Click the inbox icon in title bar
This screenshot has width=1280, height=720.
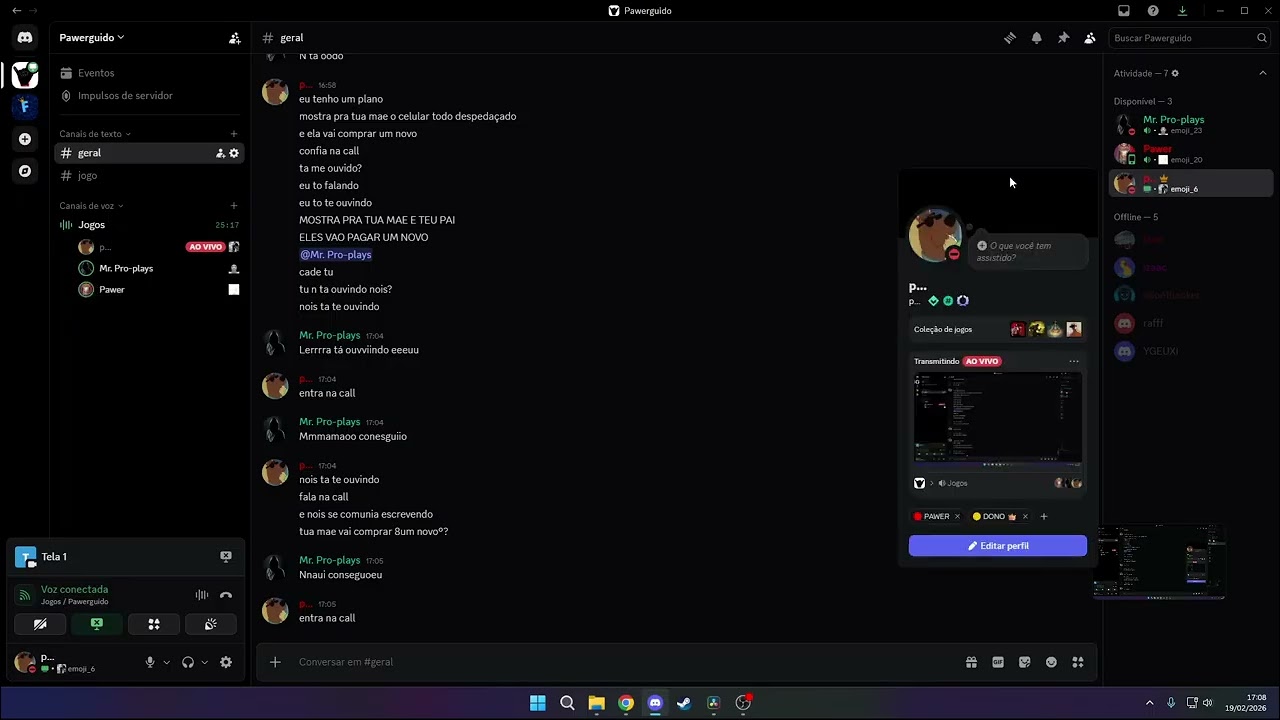pos(1124,11)
